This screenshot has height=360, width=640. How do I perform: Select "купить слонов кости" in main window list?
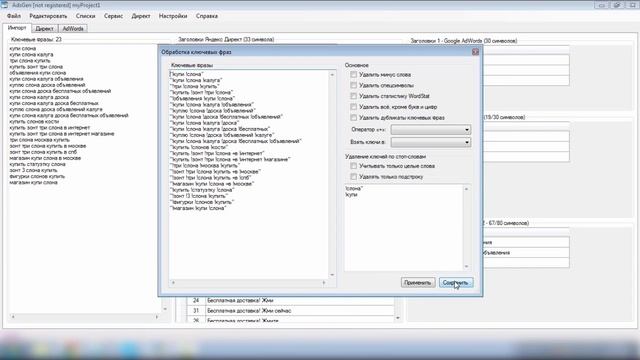pyautogui.click(x=34, y=122)
